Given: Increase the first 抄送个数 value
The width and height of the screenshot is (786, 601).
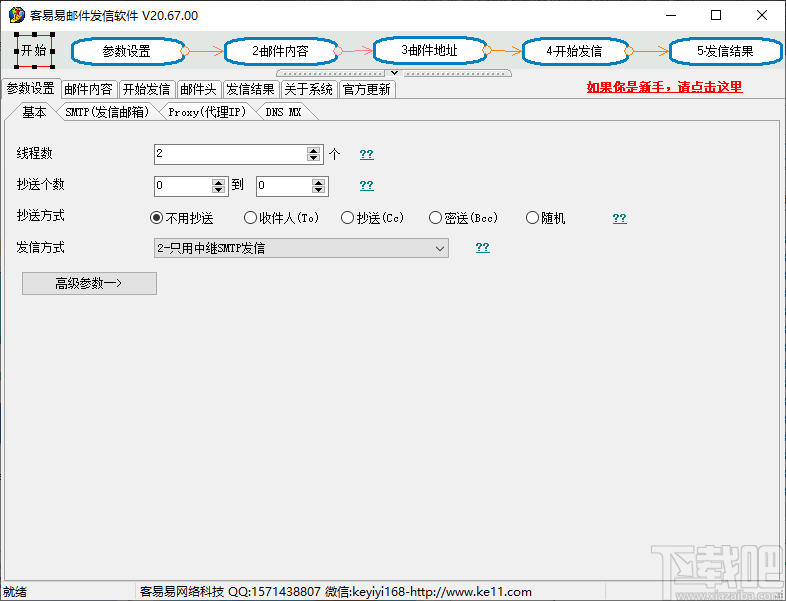Looking at the screenshot, I should point(219,182).
